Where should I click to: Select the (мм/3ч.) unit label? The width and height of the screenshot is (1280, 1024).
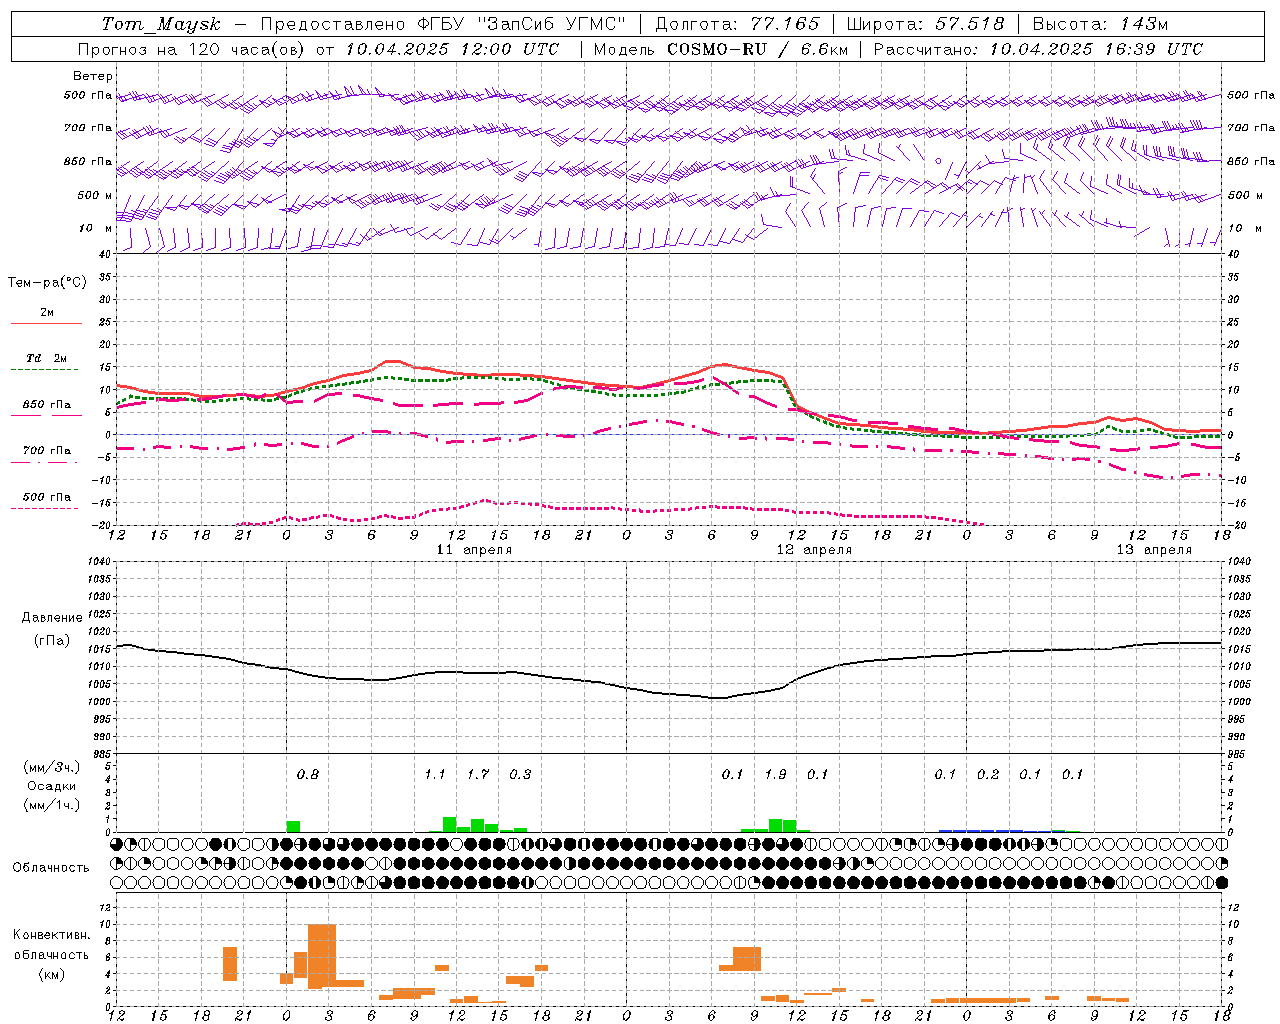pyautogui.click(x=52, y=767)
